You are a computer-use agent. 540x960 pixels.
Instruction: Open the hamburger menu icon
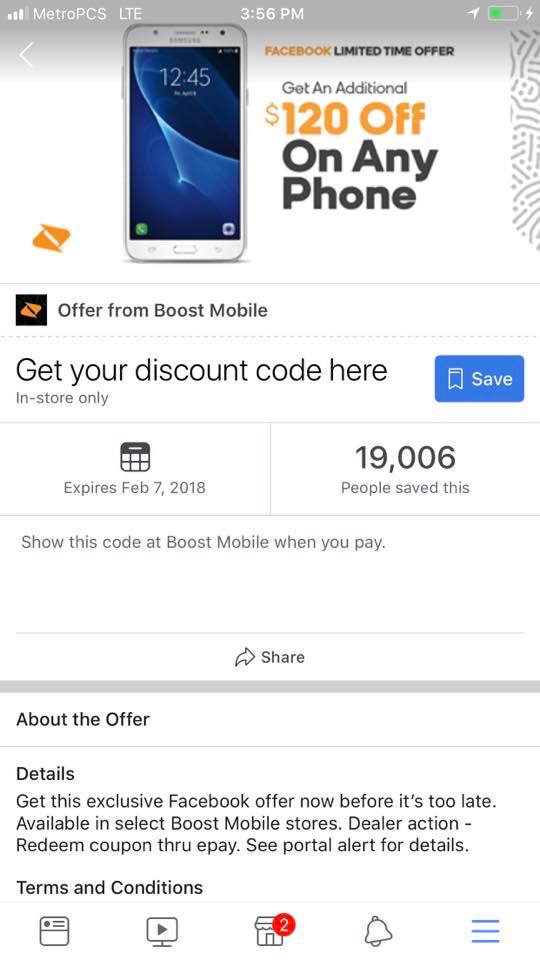click(486, 931)
